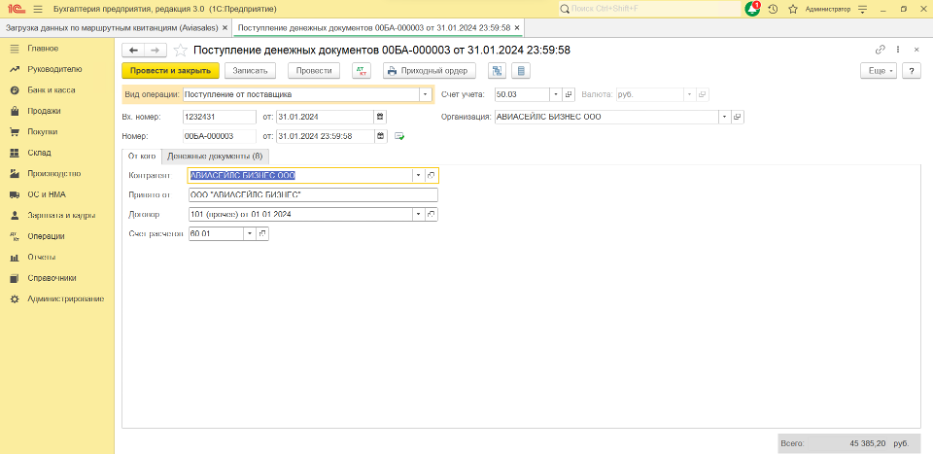
Task: Expand Организация dropdown
Action: [x=725, y=117]
